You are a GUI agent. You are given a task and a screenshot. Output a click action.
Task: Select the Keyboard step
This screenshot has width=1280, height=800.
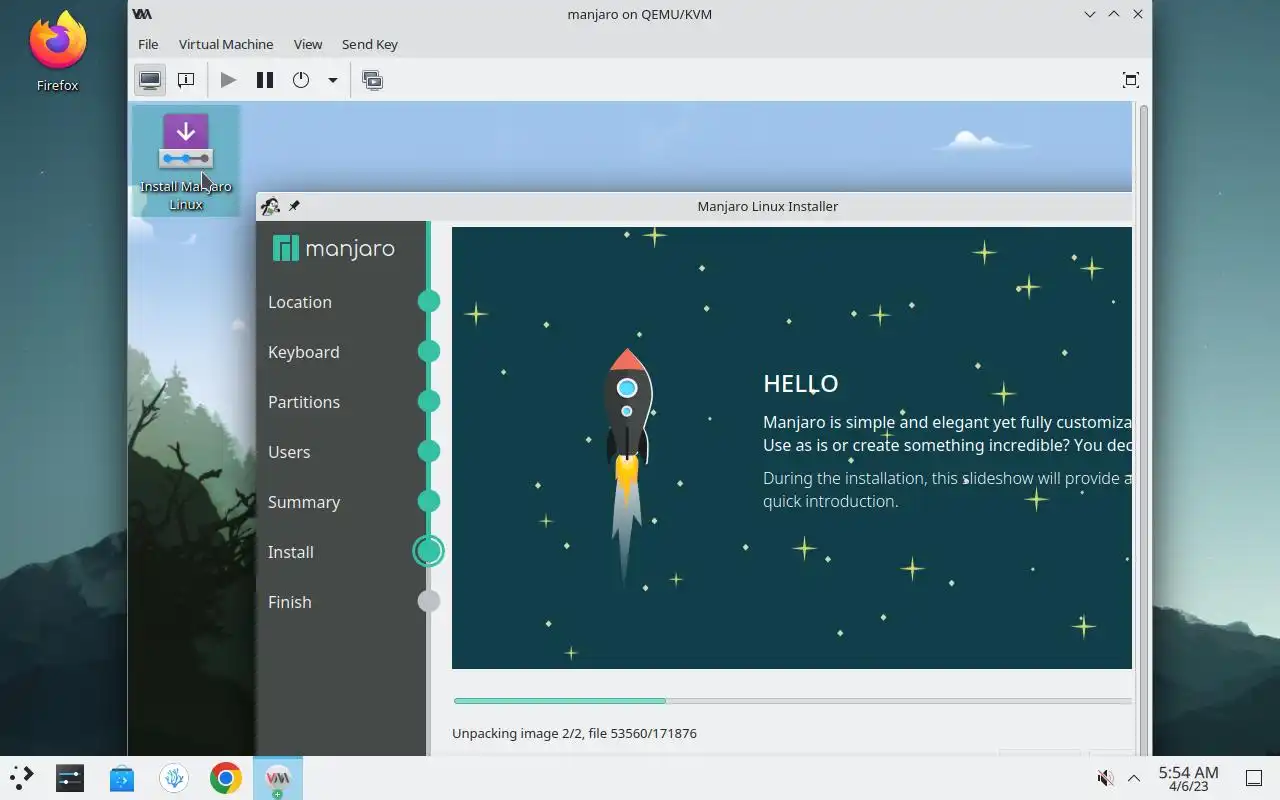(x=304, y=352)
